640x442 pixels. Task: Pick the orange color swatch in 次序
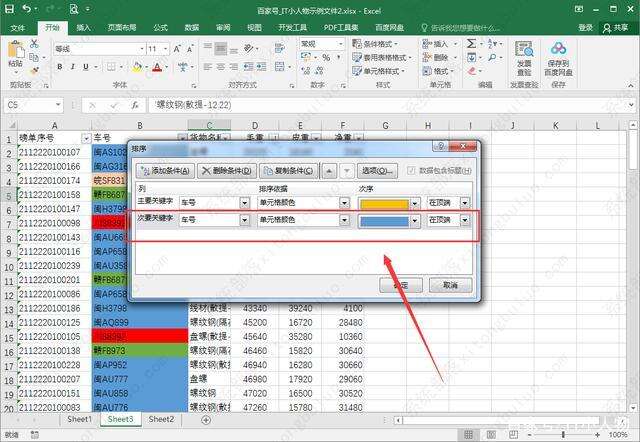point(384,203)
